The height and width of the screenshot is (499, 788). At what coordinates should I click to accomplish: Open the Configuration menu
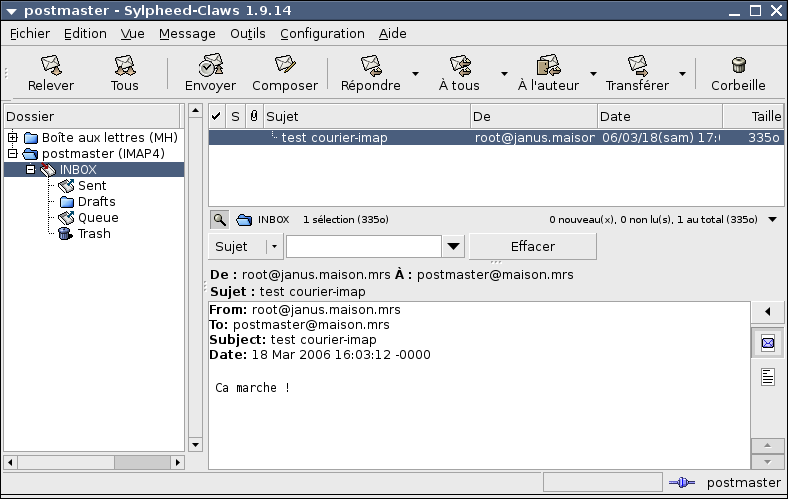point(322,34)
